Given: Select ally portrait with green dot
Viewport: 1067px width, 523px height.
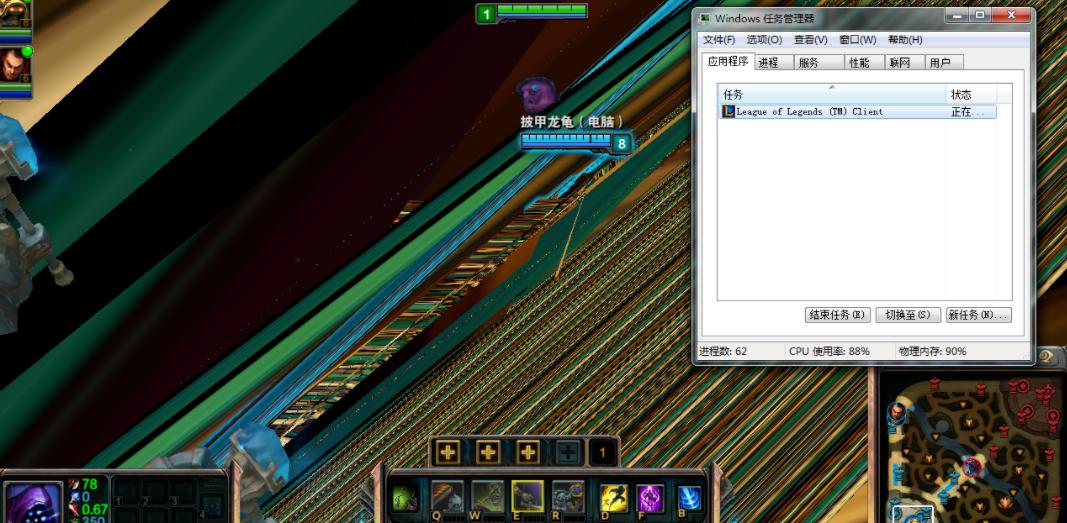Looking at the screenshot, I should [15, 66].
